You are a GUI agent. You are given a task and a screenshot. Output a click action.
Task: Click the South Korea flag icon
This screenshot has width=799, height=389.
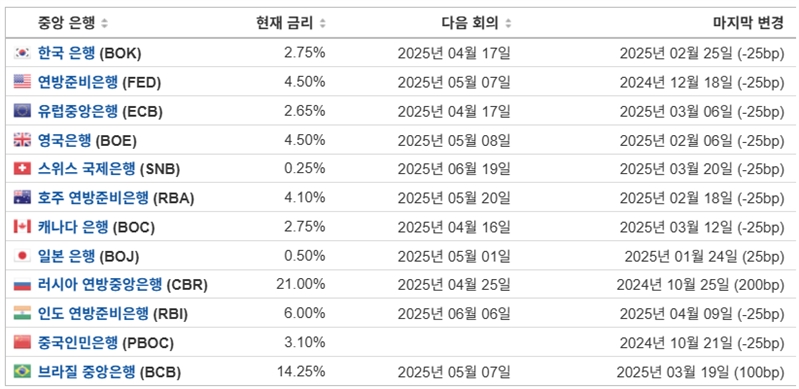[x=22, y=53]
